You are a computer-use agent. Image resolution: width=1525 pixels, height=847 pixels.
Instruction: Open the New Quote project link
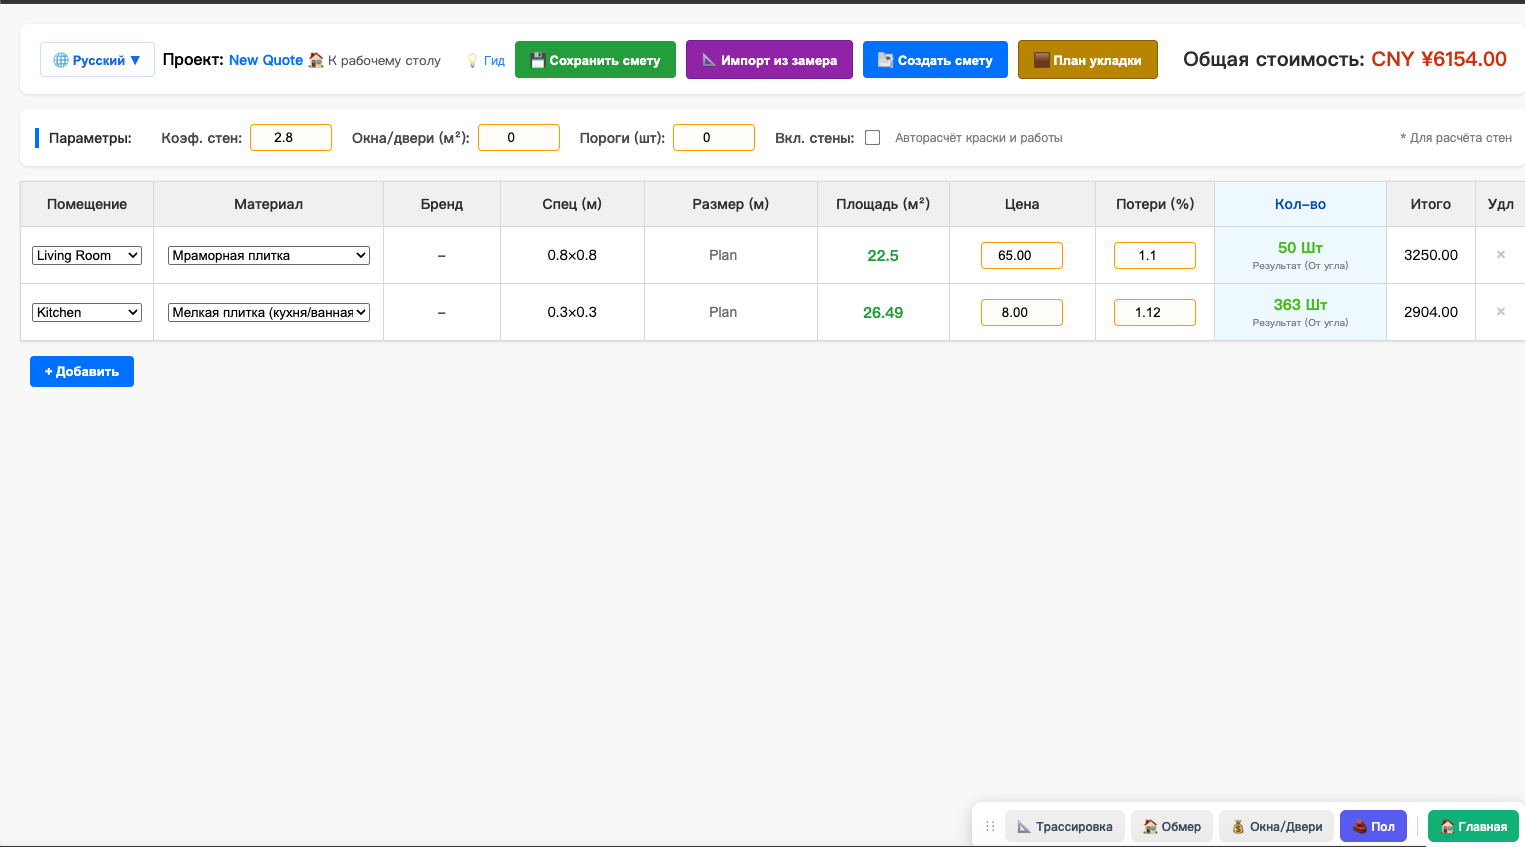[266, 60]
